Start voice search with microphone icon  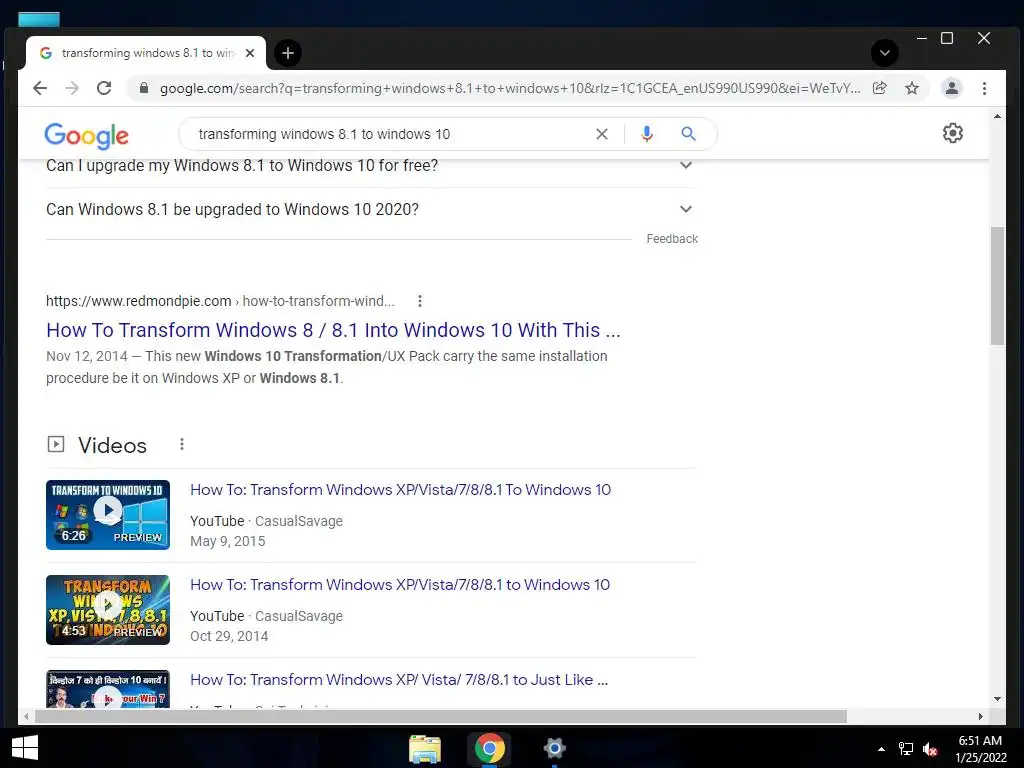pos(647,134)
